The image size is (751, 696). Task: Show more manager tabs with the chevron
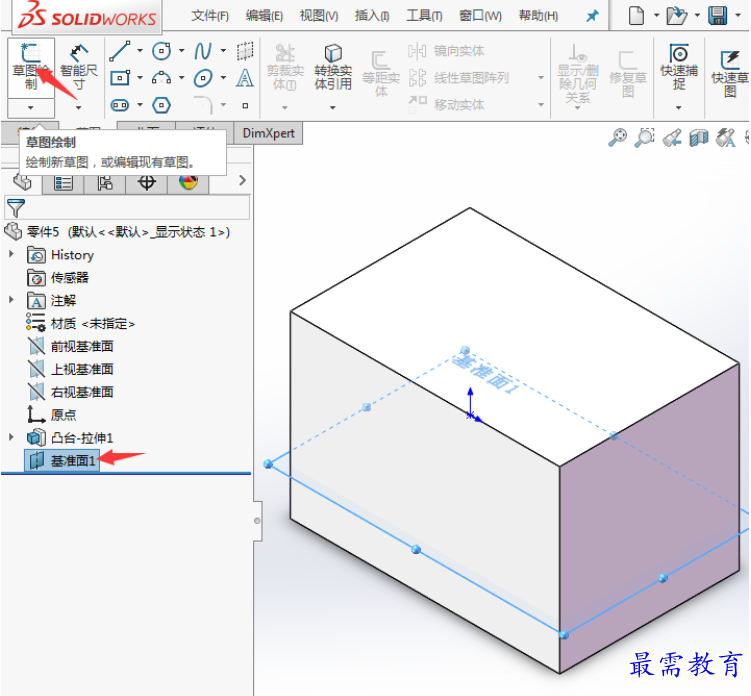242,181
